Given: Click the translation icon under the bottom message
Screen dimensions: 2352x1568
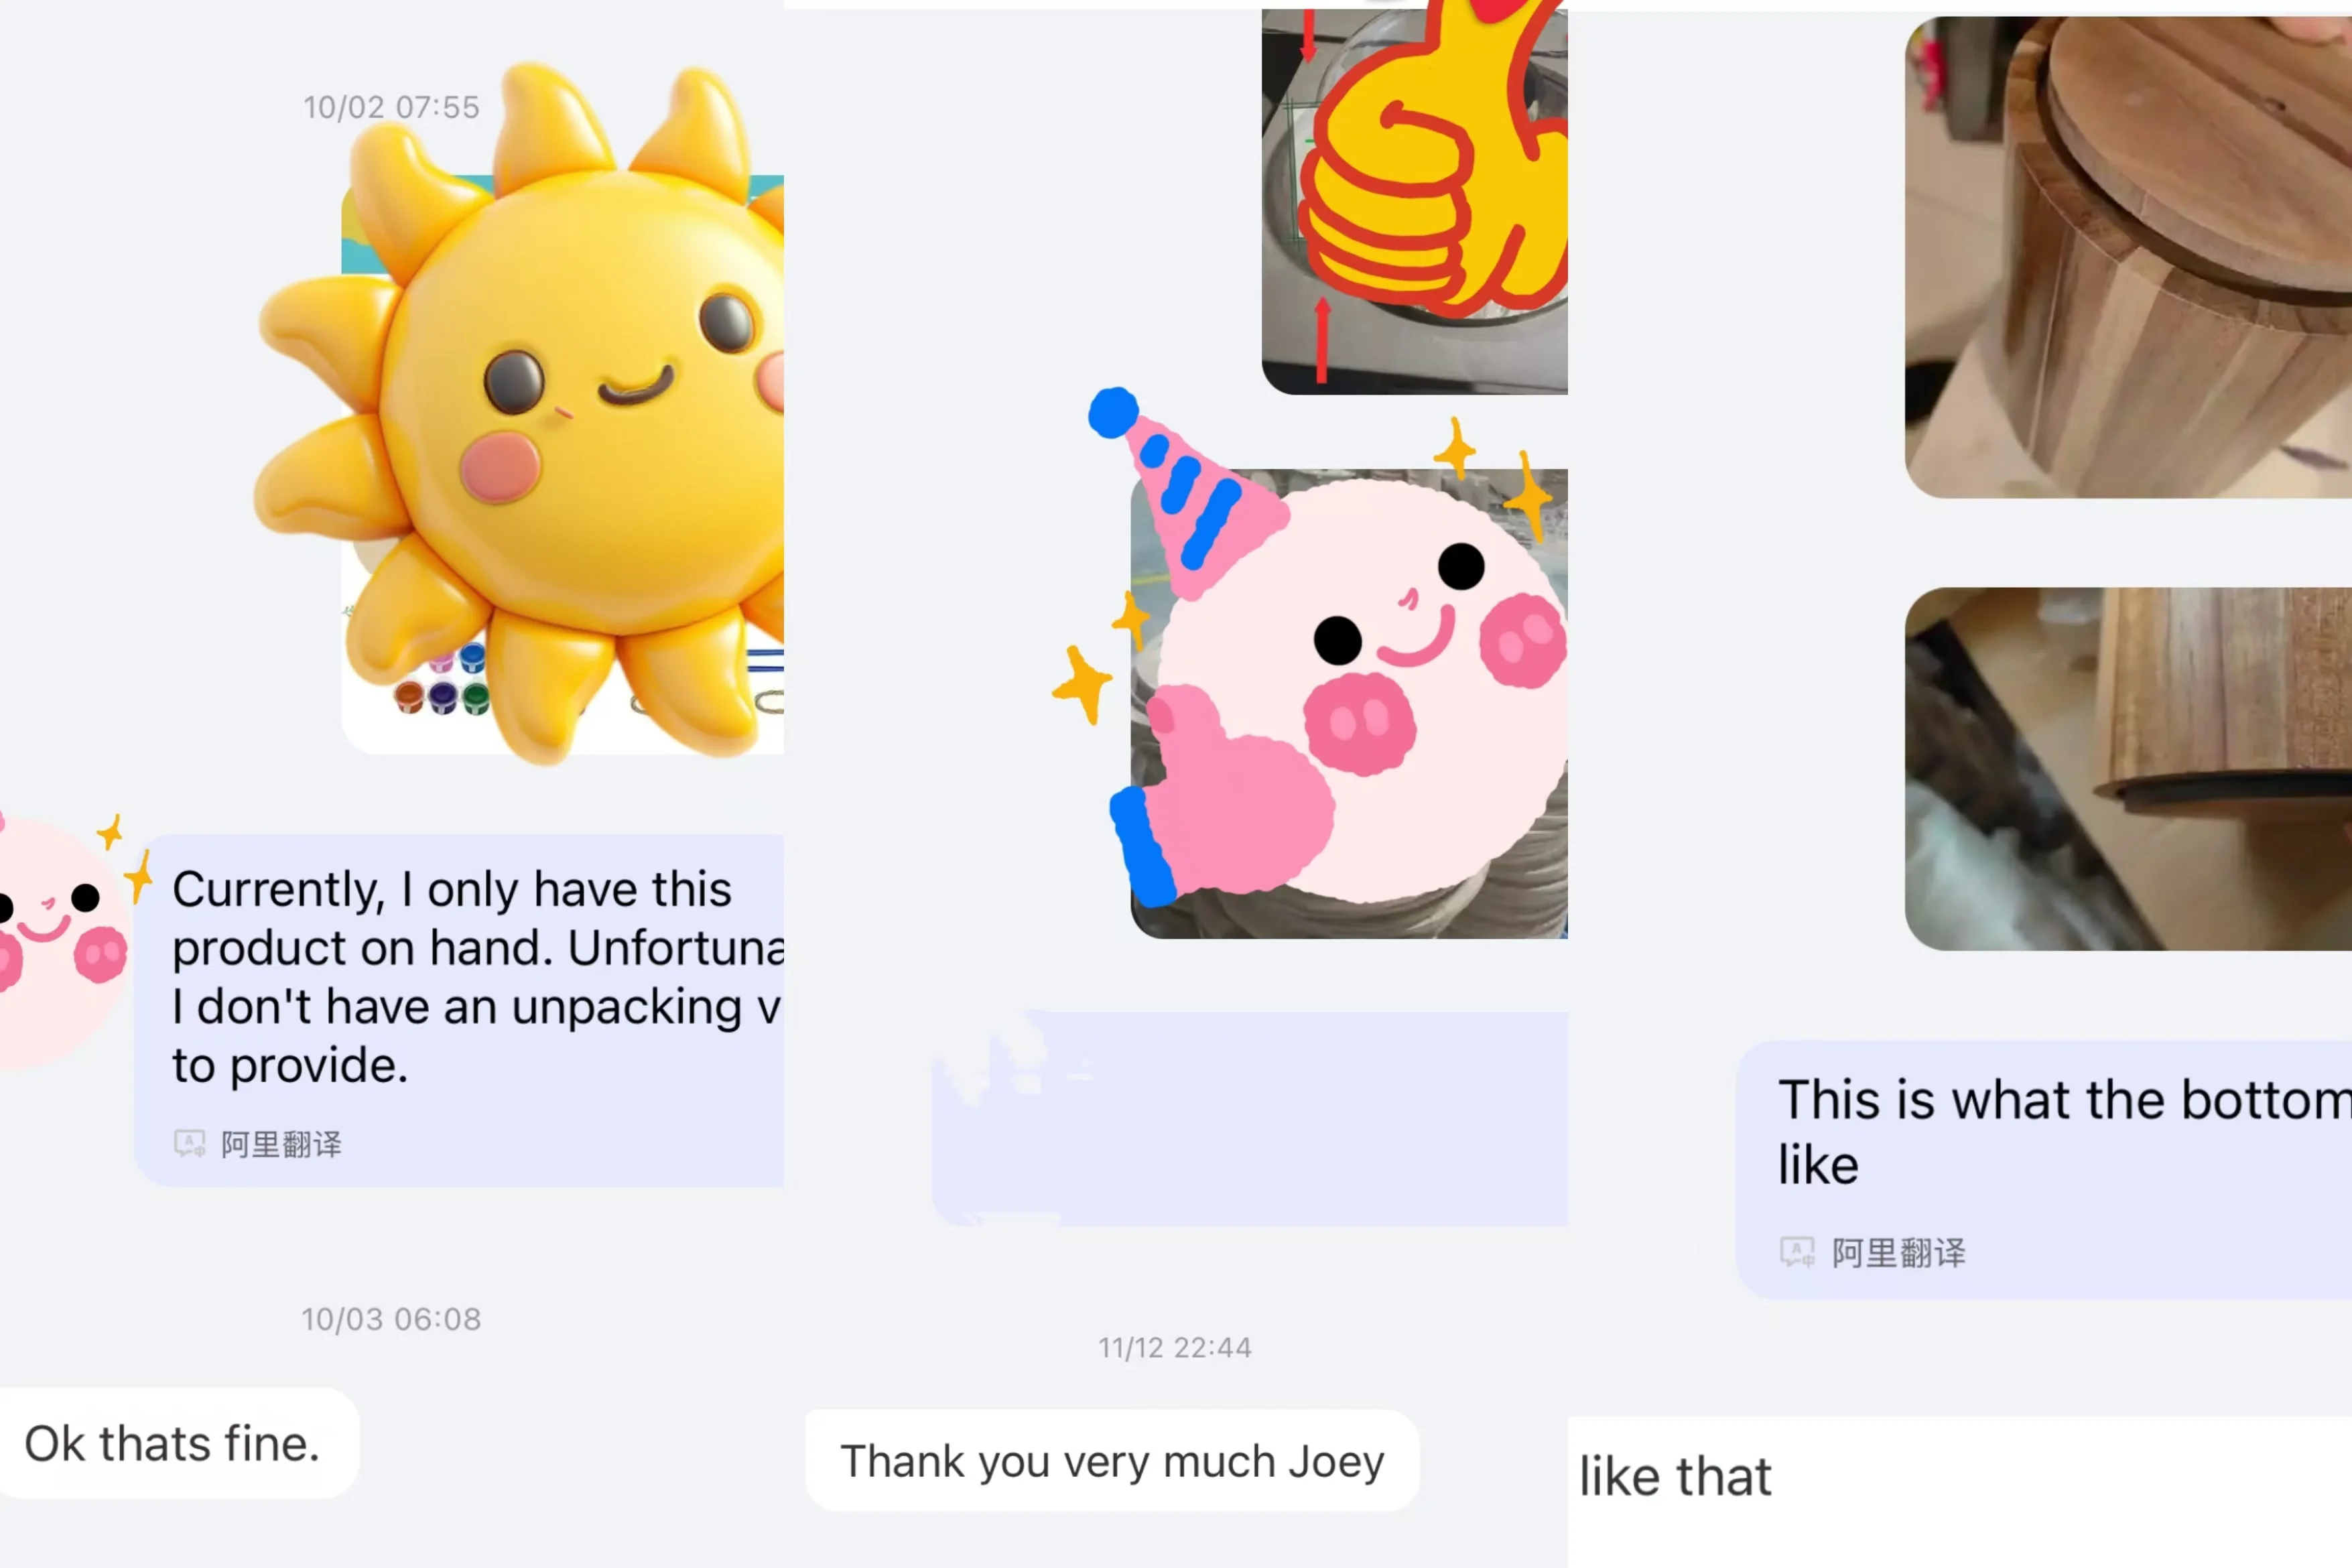Looking at the screenshot, I should 1796,1252.
